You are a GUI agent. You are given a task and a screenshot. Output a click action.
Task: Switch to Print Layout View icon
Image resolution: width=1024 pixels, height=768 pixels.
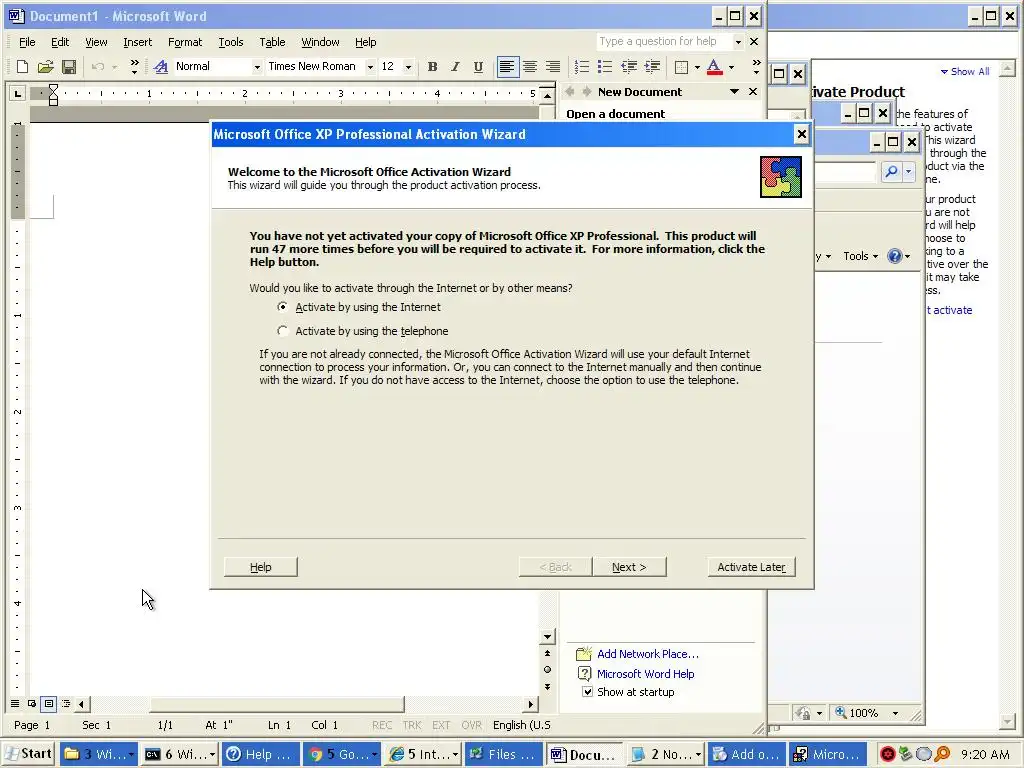pos(49,704)
